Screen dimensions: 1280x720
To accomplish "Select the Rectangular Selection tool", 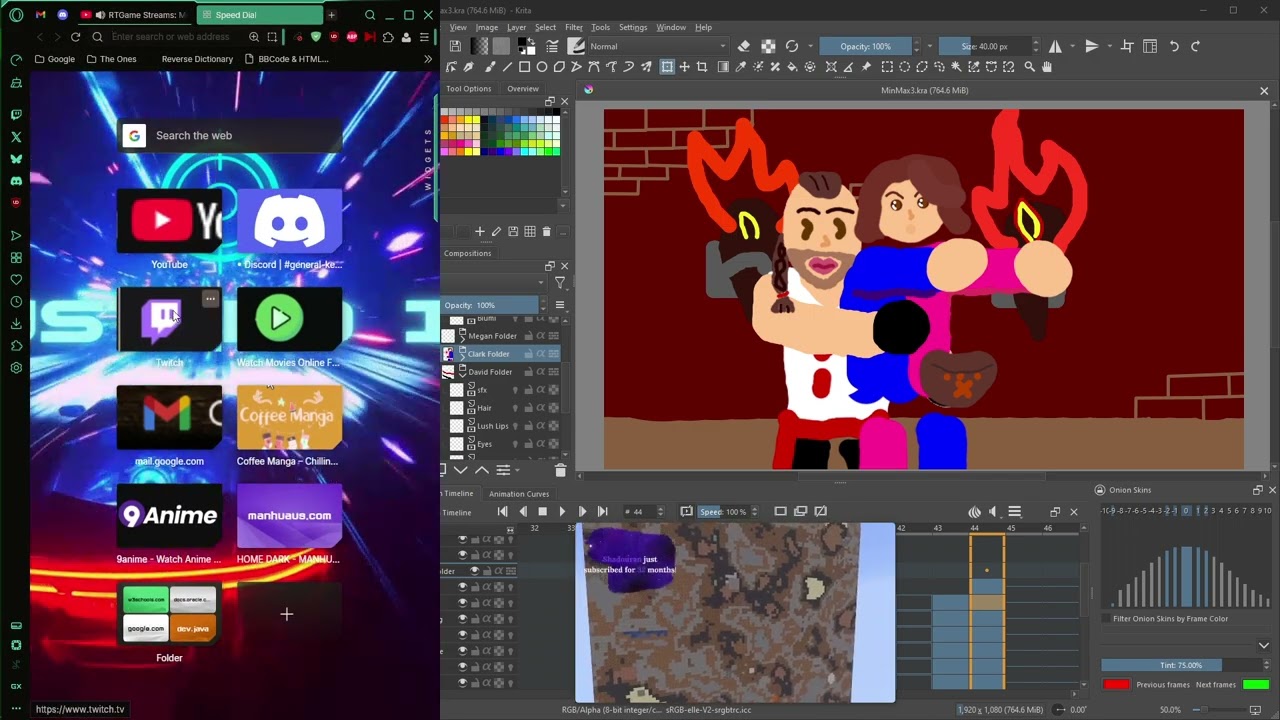I will pos(886,67).
